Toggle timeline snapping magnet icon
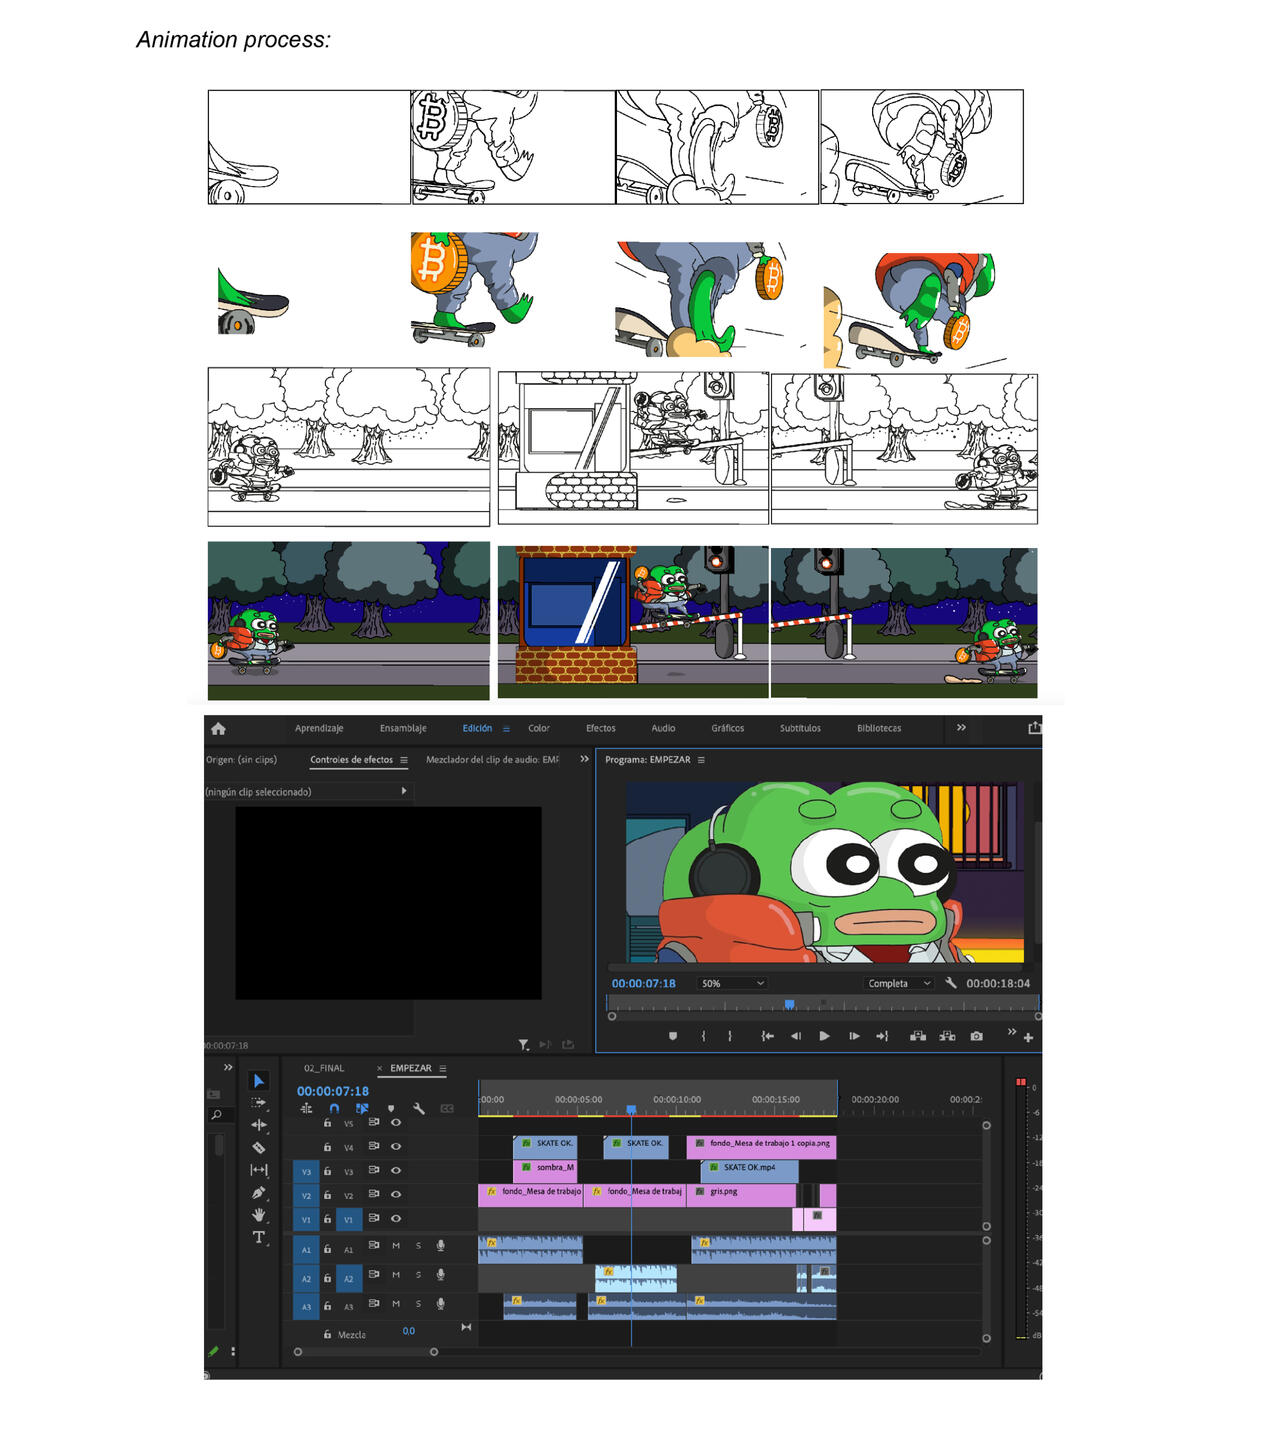Image resolution: width=1284 pixels, height=1439 pixels. (334, 1109)
